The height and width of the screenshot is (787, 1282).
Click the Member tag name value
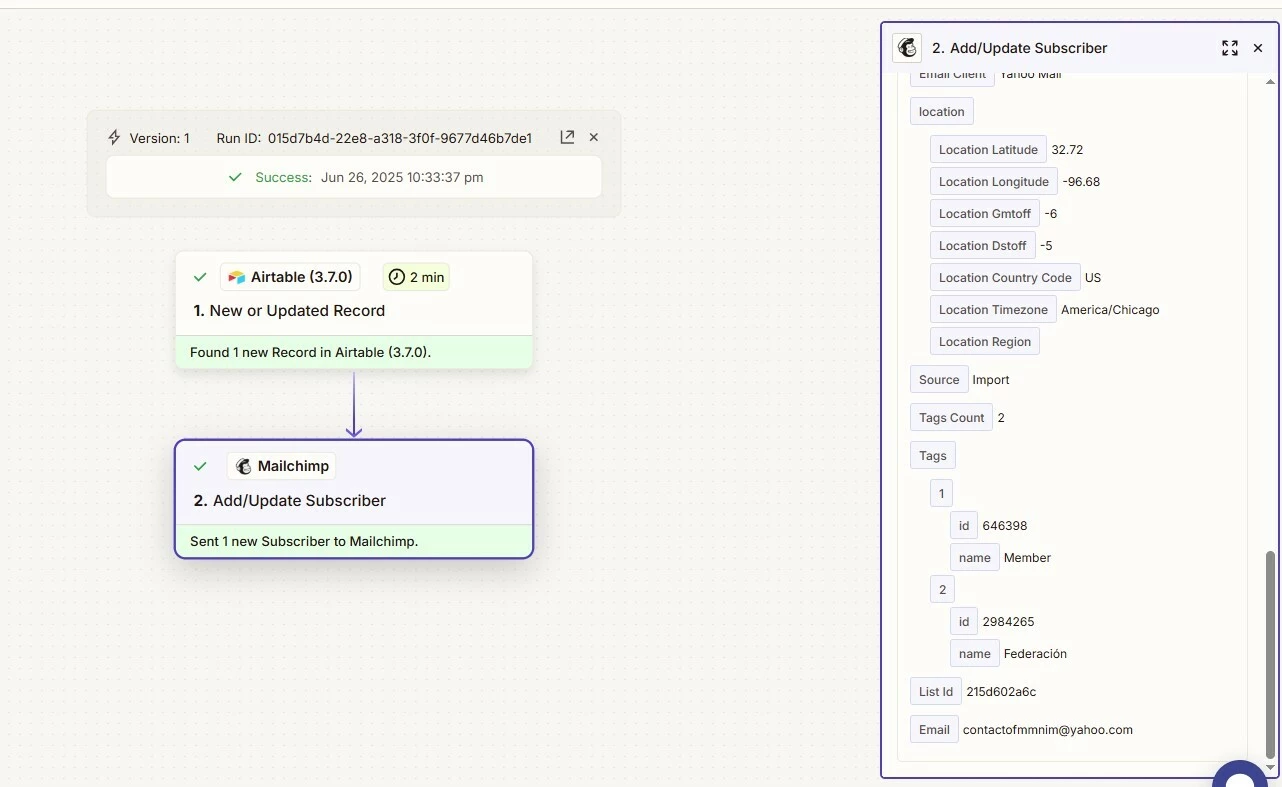(x=1027, y=557)
